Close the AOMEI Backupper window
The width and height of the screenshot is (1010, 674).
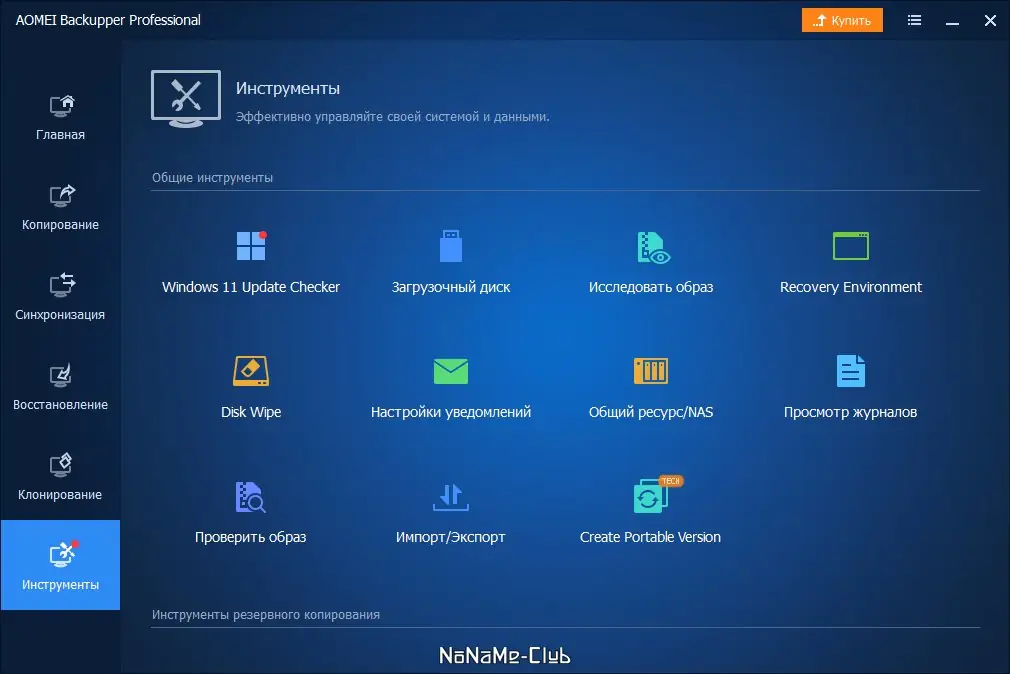point(990,21)
